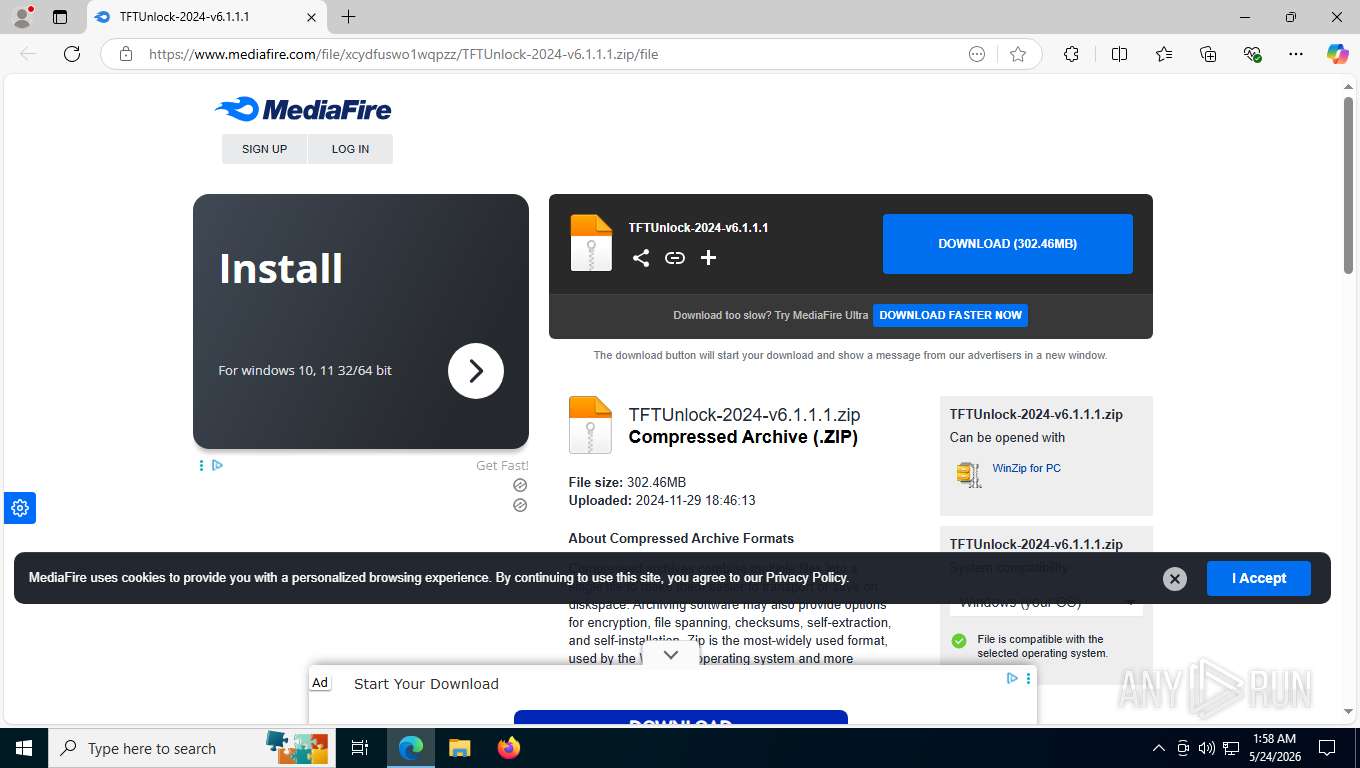View site information lock icon
1360x768 pixels.
click(x=126, y=54)
